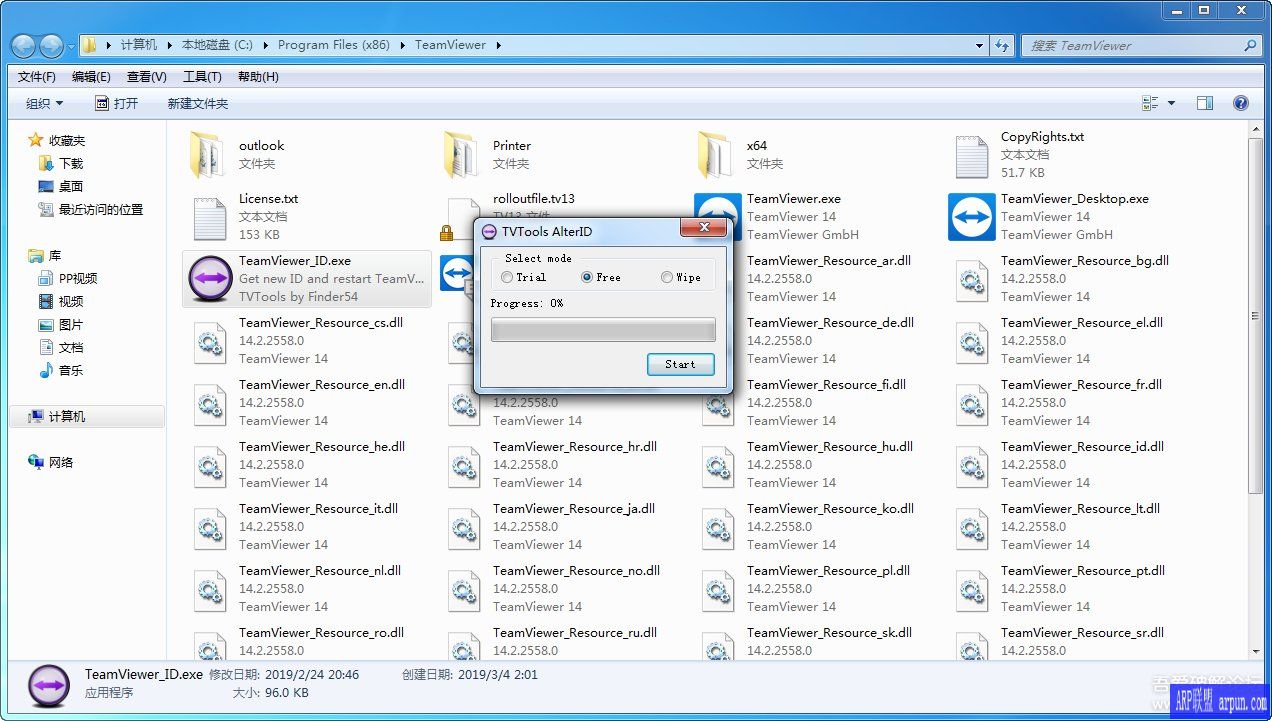Viewport: 1272px width, 721px height.
Task: Launch TeamViewer_Desktop.exe via its icon
Action: 971,217
